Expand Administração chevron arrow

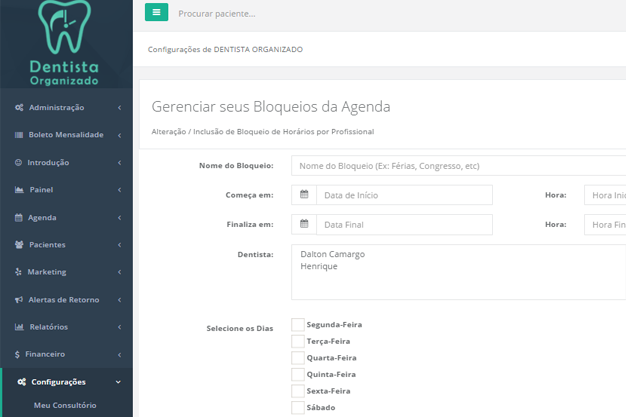[119, 108]
